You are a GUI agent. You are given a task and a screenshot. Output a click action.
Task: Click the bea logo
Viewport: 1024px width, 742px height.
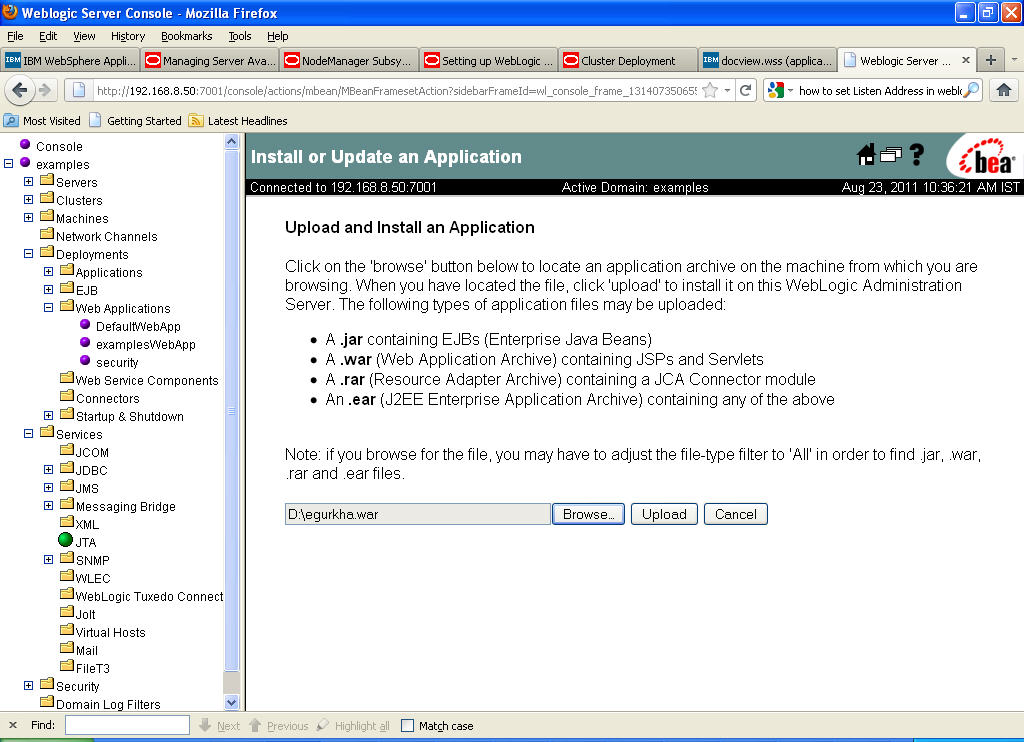click(x=987, y=156)
